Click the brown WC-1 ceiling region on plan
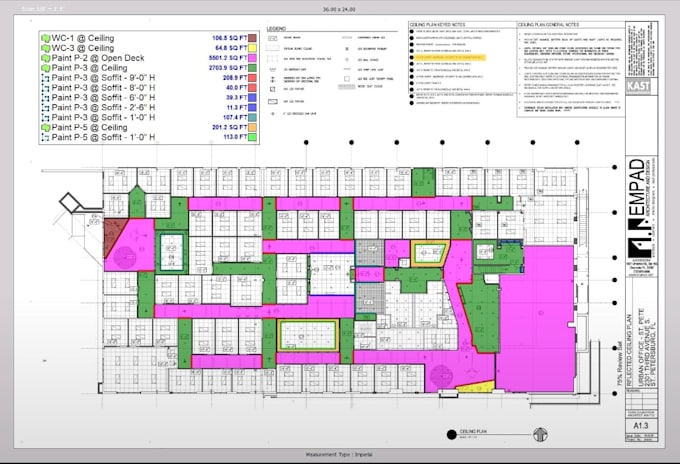 tap(112, 233)
